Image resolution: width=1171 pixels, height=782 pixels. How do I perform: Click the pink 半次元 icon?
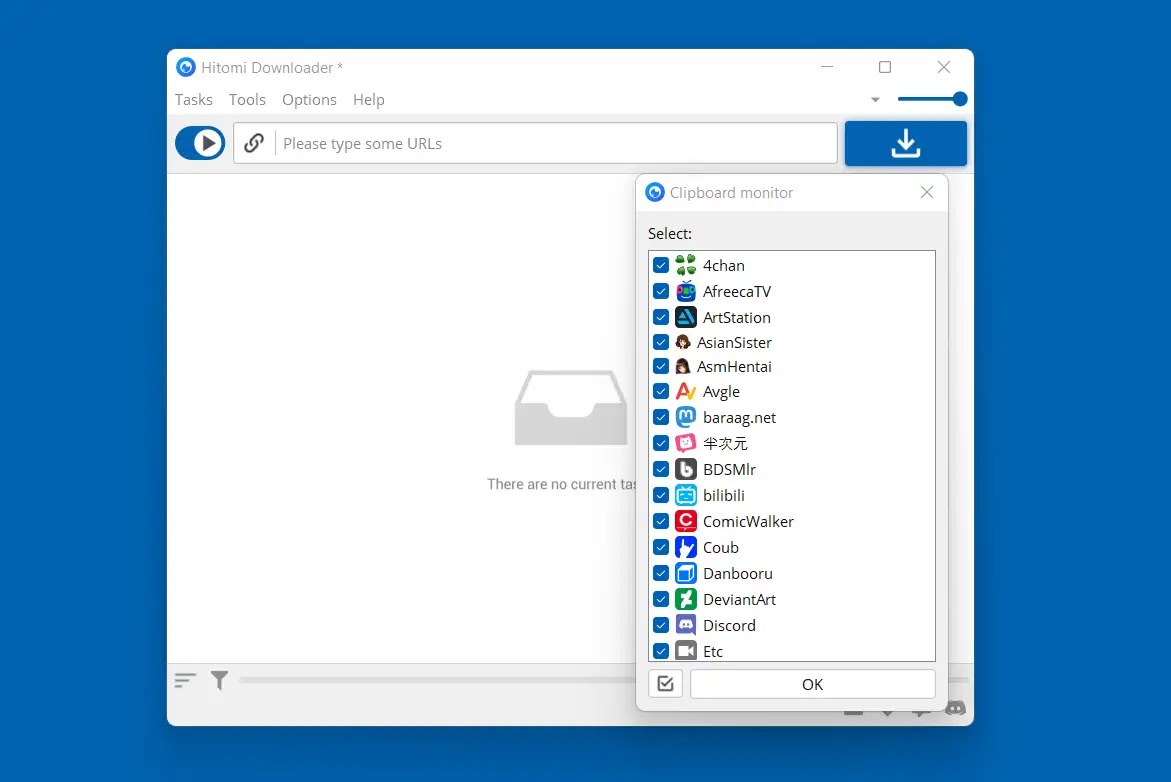click(x=686, y=443)
